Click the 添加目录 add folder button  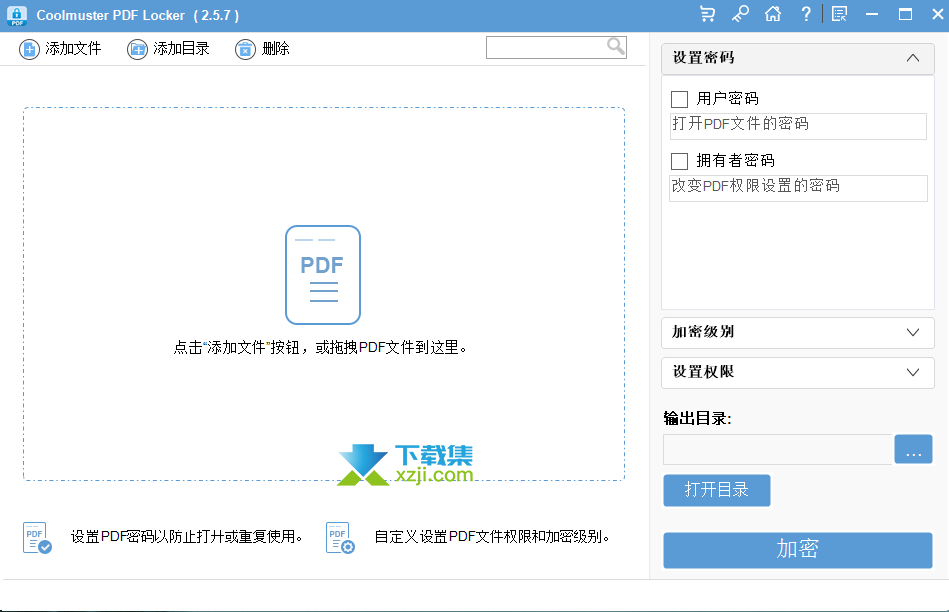pyautogui.click(x=168, y=48)
